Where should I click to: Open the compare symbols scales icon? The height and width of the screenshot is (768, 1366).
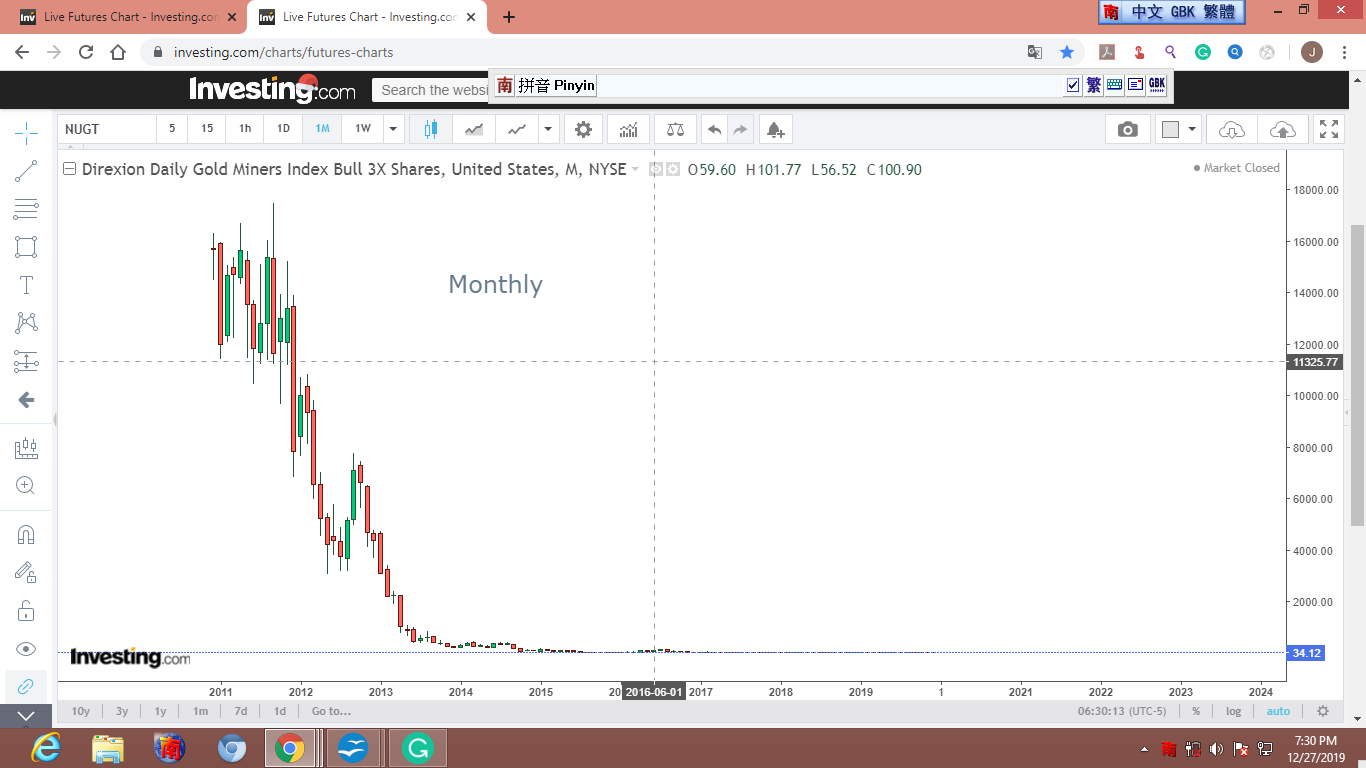[x=676, y=129]
